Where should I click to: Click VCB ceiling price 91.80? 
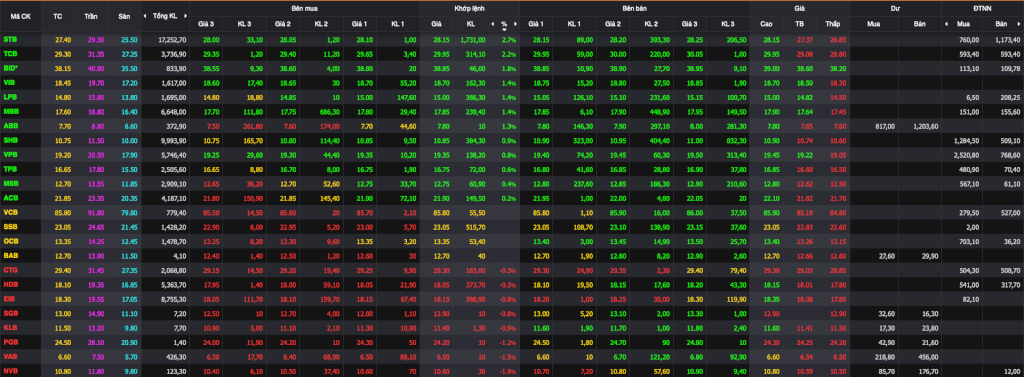point(95,212)
